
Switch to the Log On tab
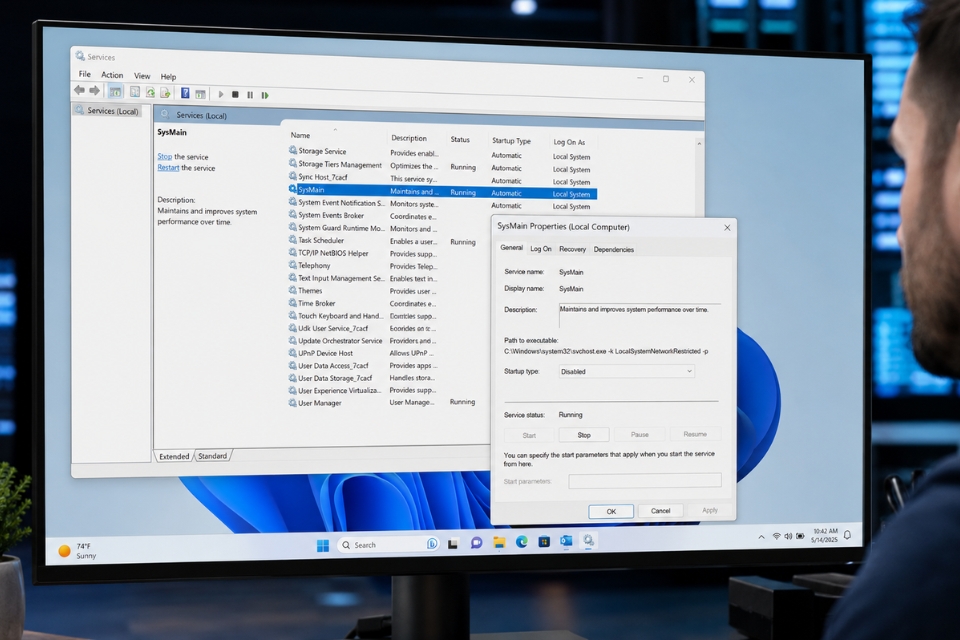pyautogui.click(x=541, y=249)
